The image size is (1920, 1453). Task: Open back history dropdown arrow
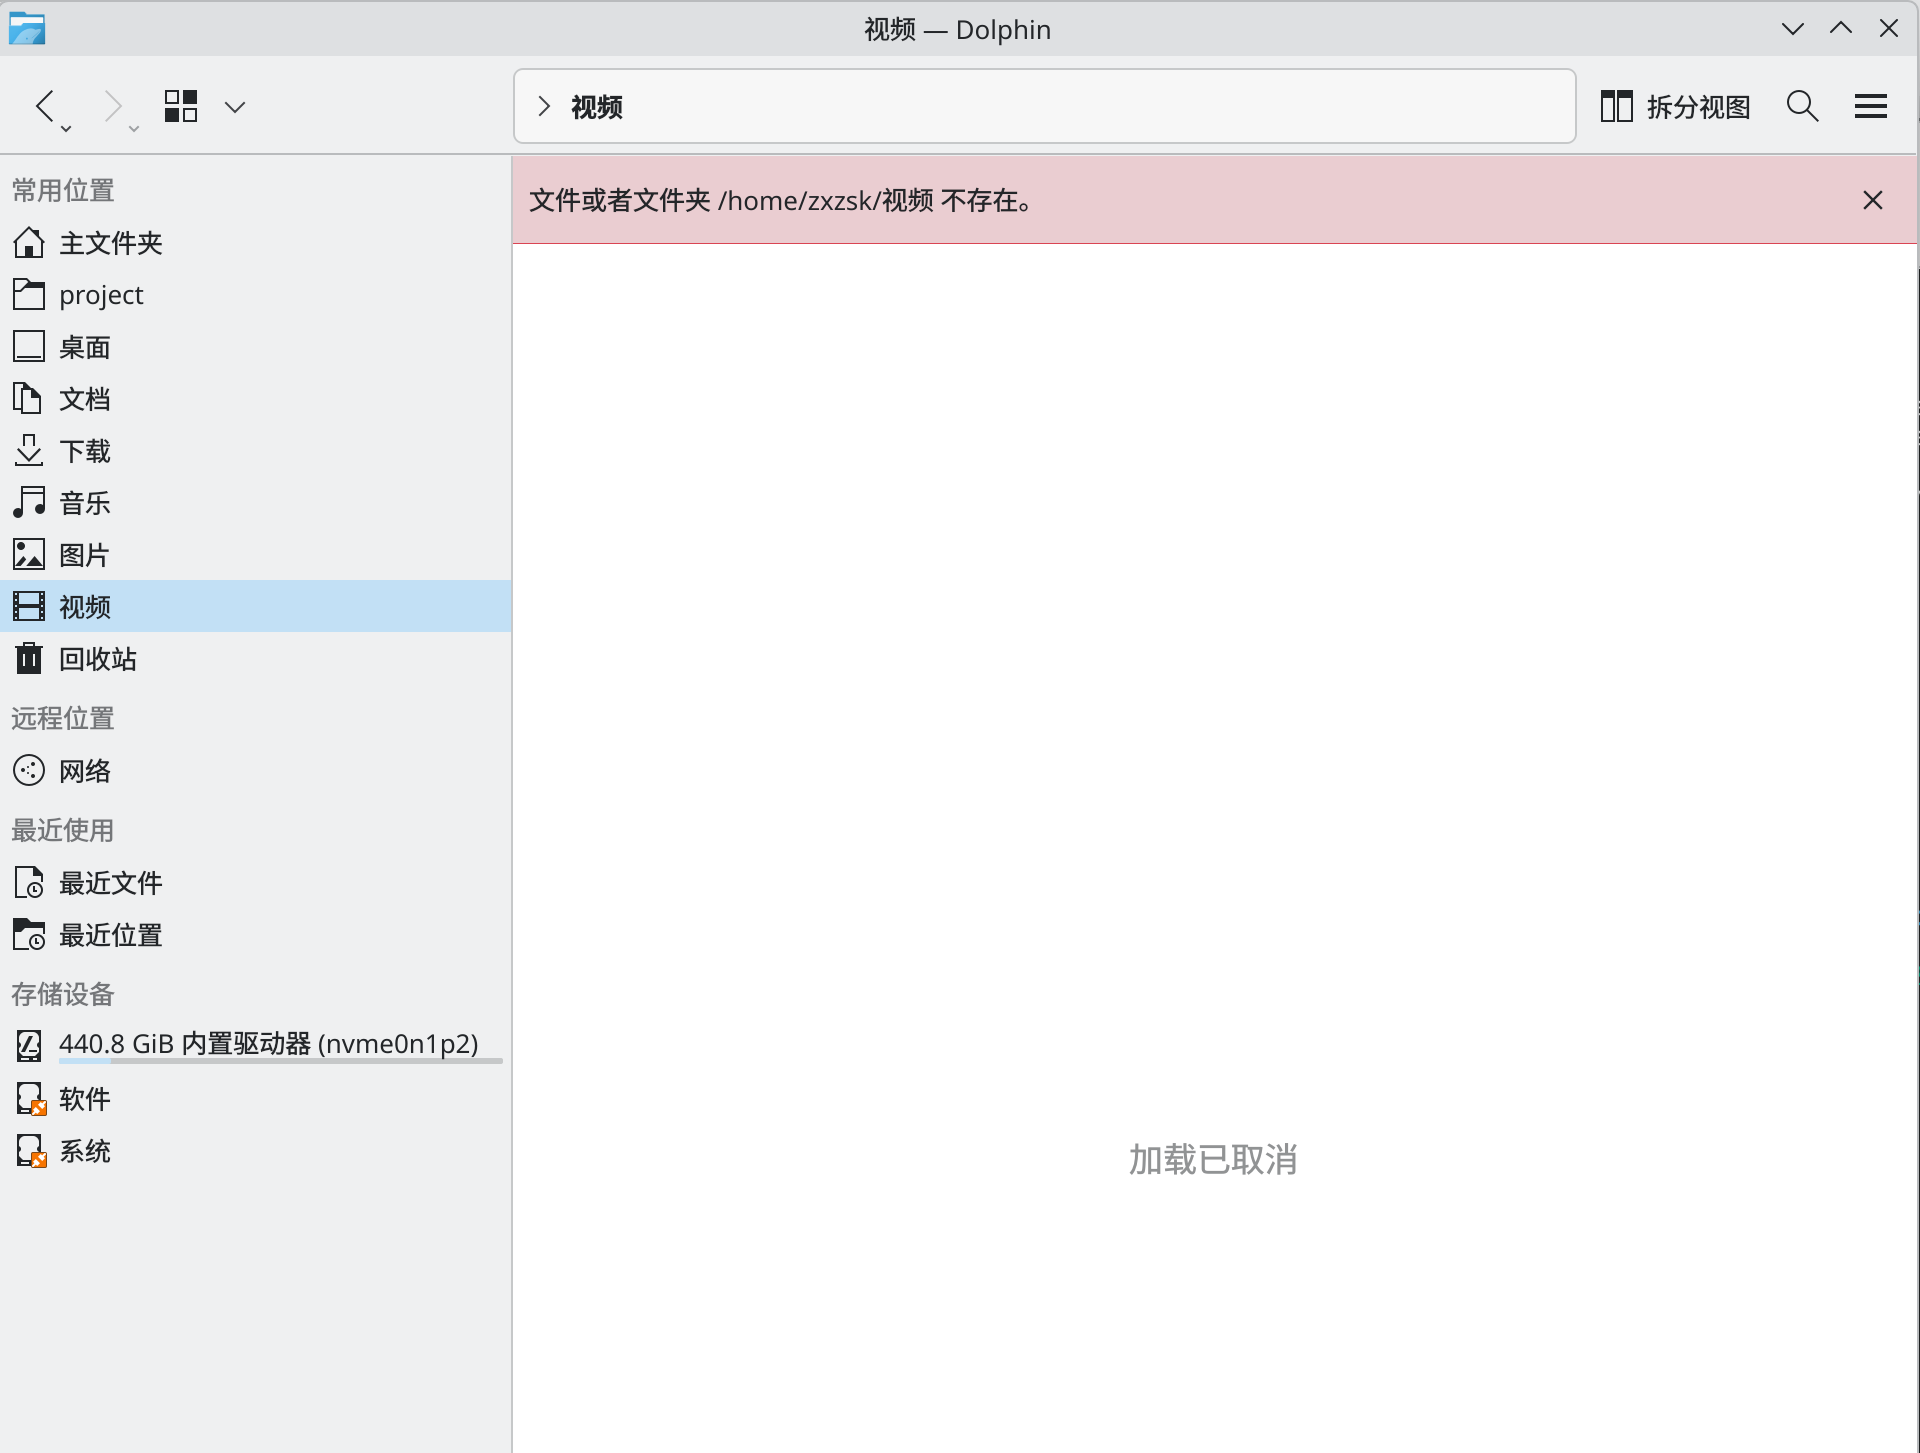66,129
